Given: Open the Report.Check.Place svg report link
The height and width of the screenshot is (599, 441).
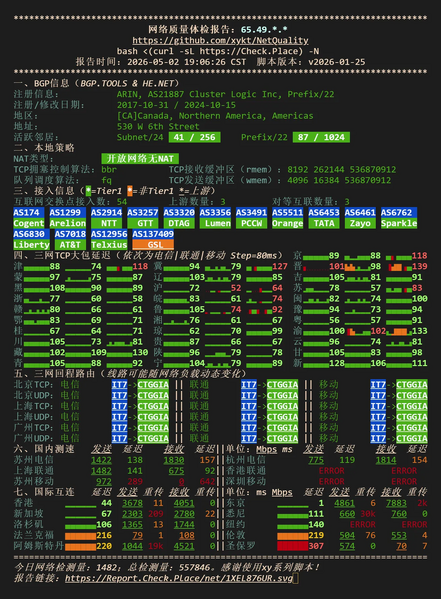Looking at the screenshot, I should pyautogui.click(x=179, y=578).
